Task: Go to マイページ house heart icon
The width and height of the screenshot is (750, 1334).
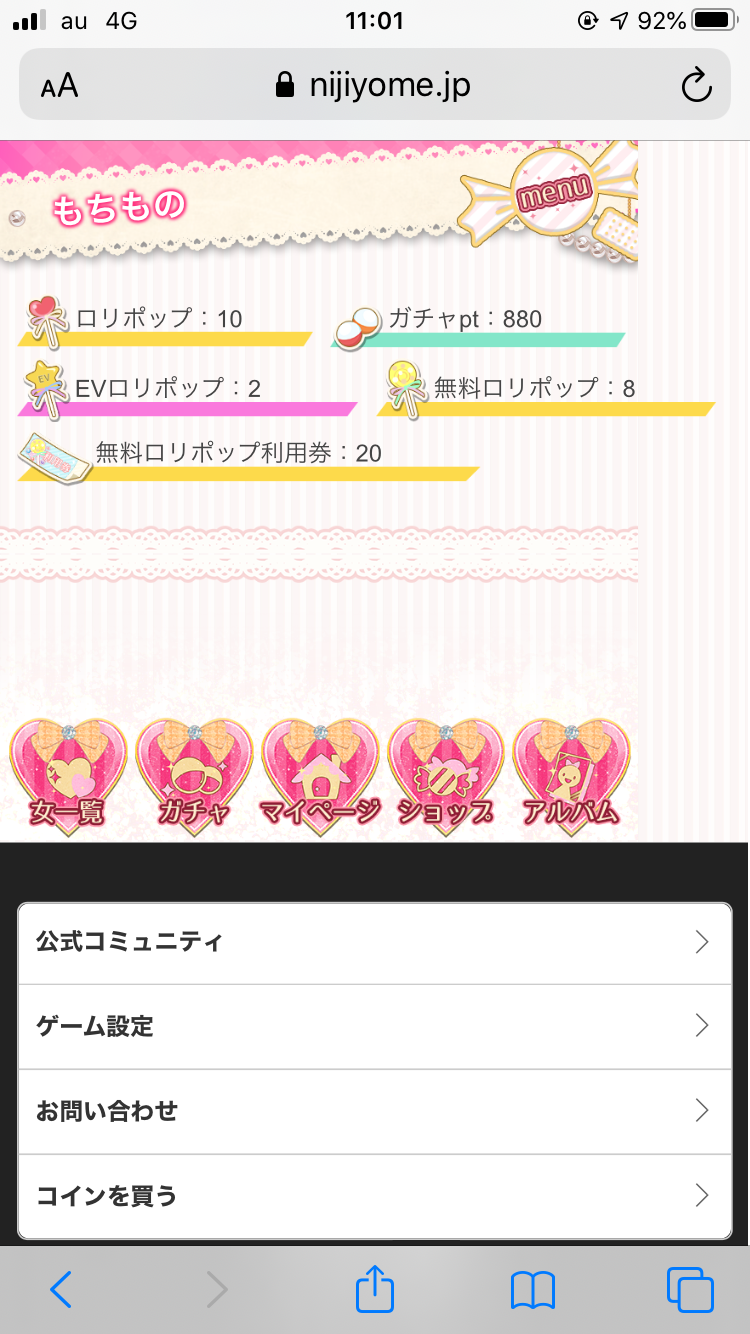Action: click(320, 774)
